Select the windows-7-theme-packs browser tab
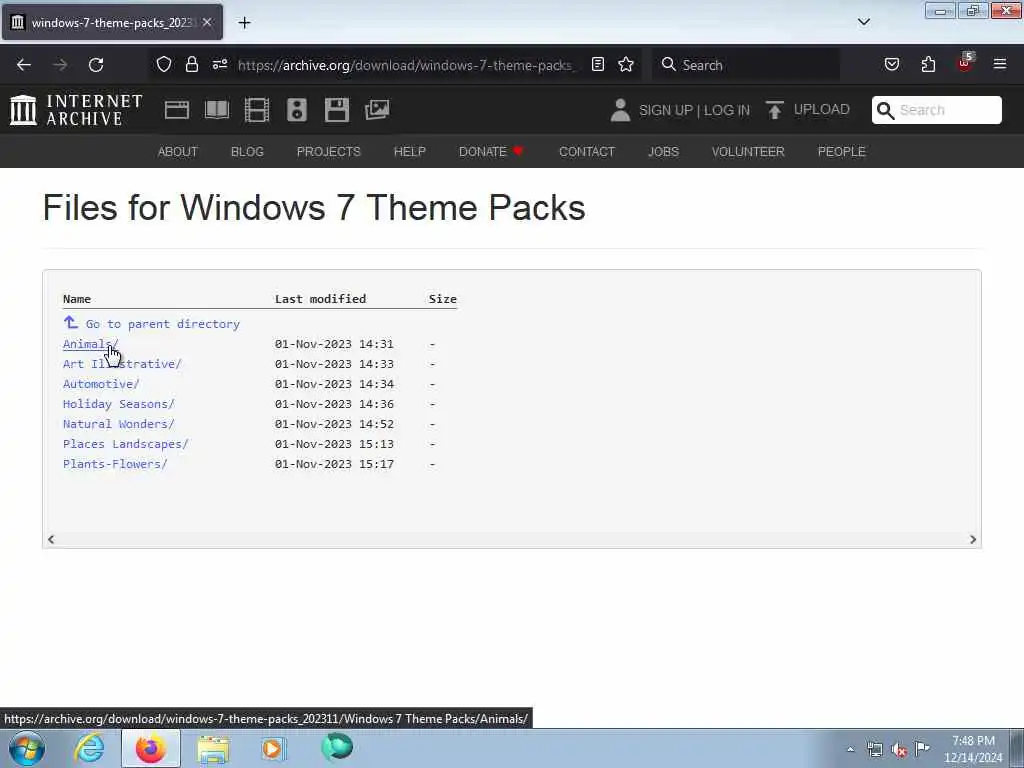This screenshot has width=1024, height=768. (x=112, y=23)
